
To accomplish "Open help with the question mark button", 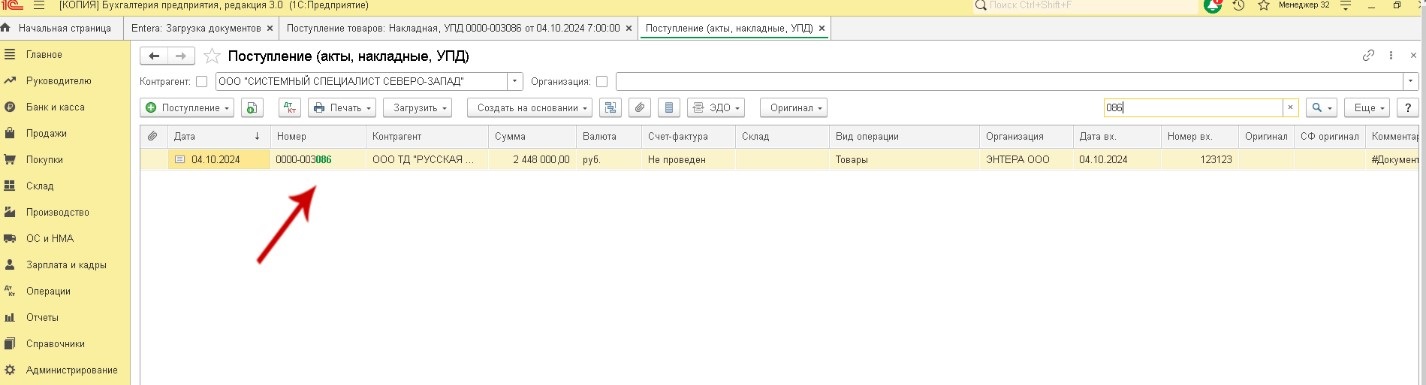I will click(1407, 107).
